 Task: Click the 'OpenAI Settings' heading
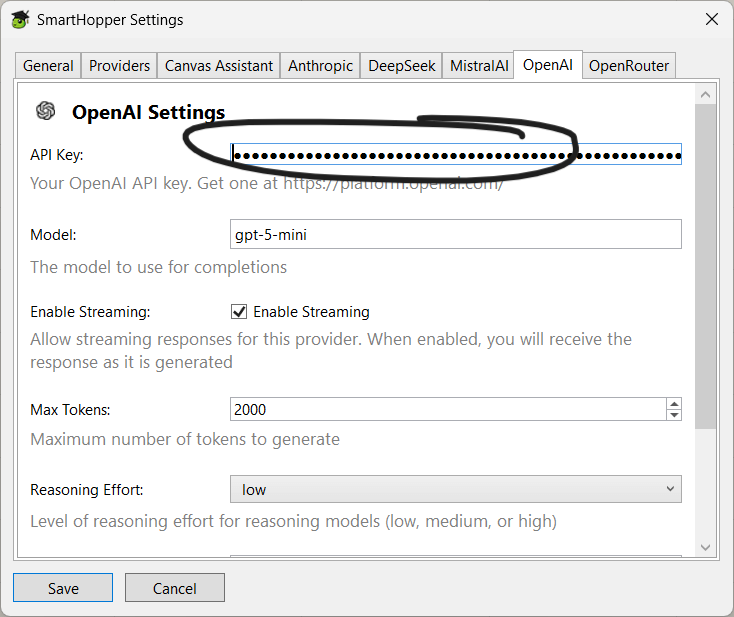point(148,112)
